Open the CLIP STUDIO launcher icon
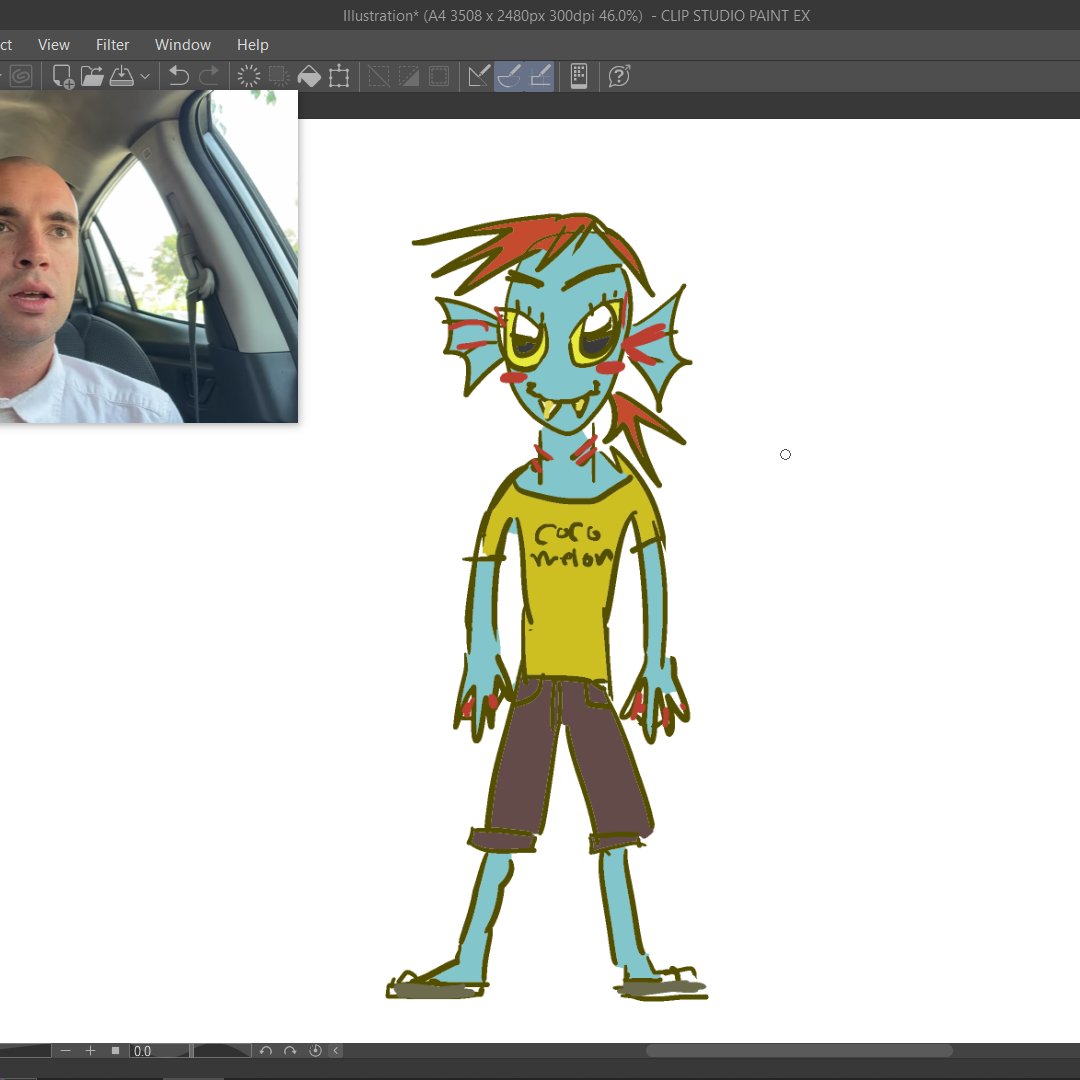This screenshot has height=1080, width=1080. tap(21, 76)
